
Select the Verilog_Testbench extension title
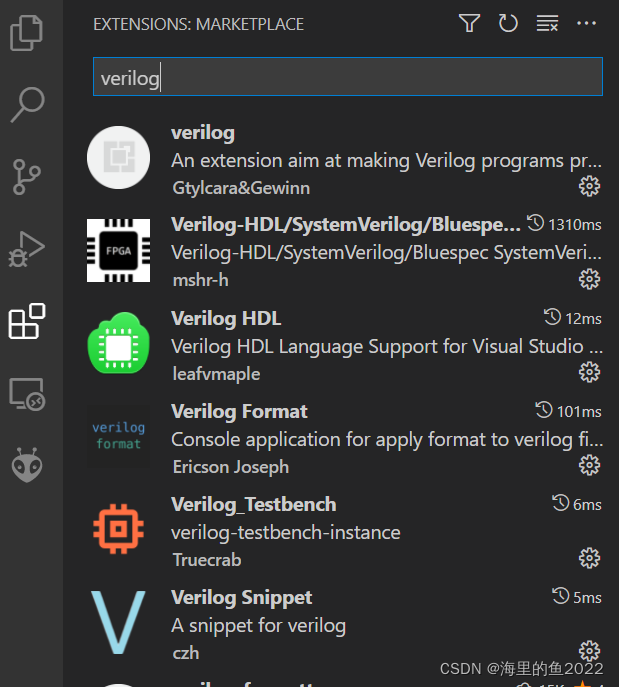coord(254,505)
